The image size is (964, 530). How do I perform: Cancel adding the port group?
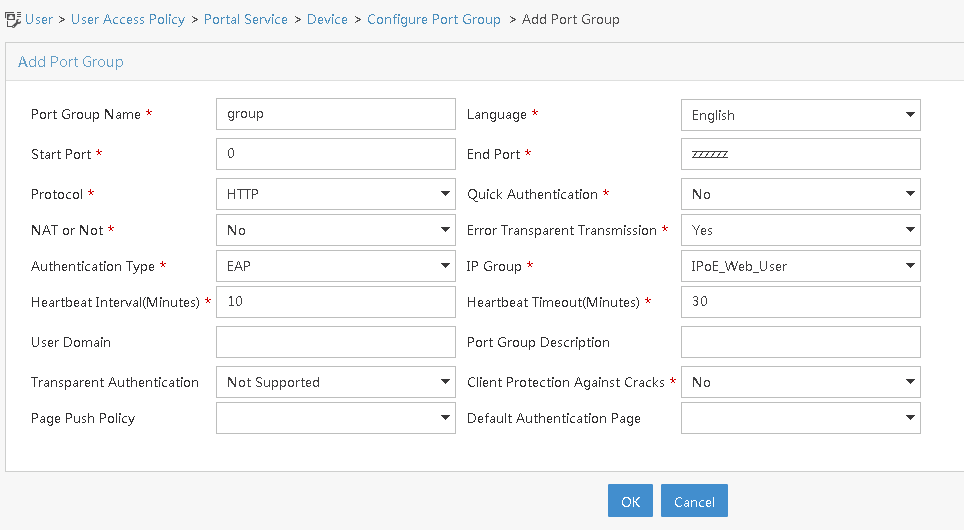[694, 500]
